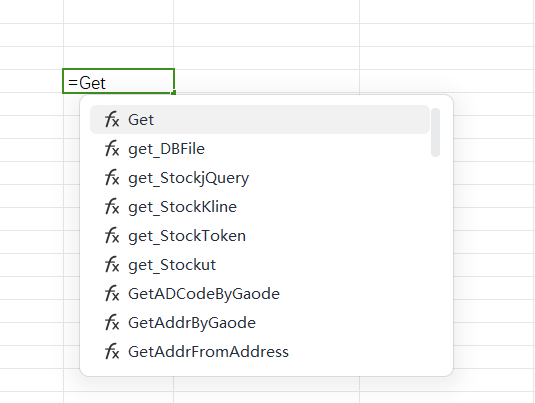Choose the get_StockToken function
Viewport: 535px width, 403px height.
260,235
